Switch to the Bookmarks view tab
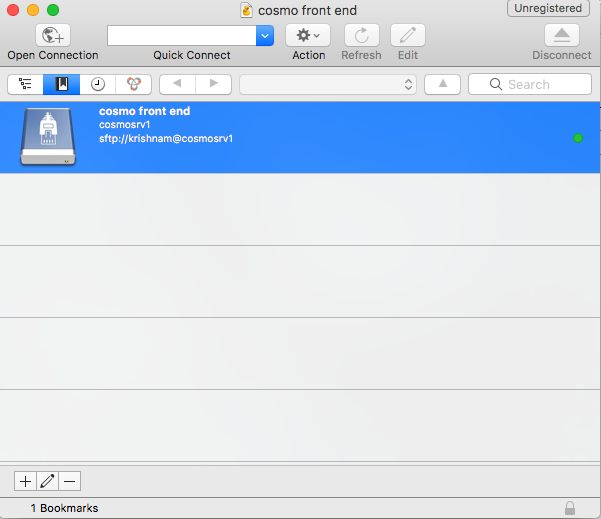This screenshot has height=519, width=601. tap(61, 84)
